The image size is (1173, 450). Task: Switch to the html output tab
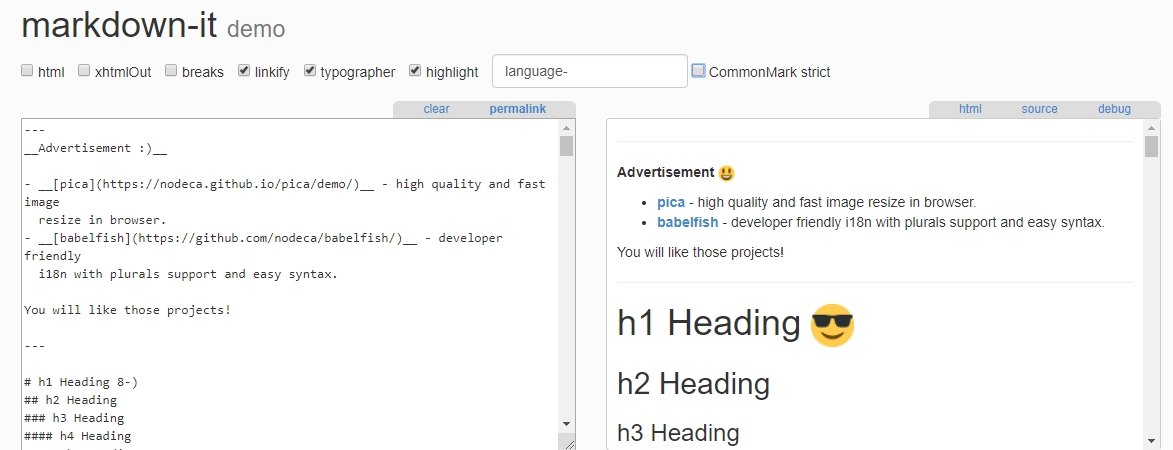pyautogui.click(x=970, y=109)
